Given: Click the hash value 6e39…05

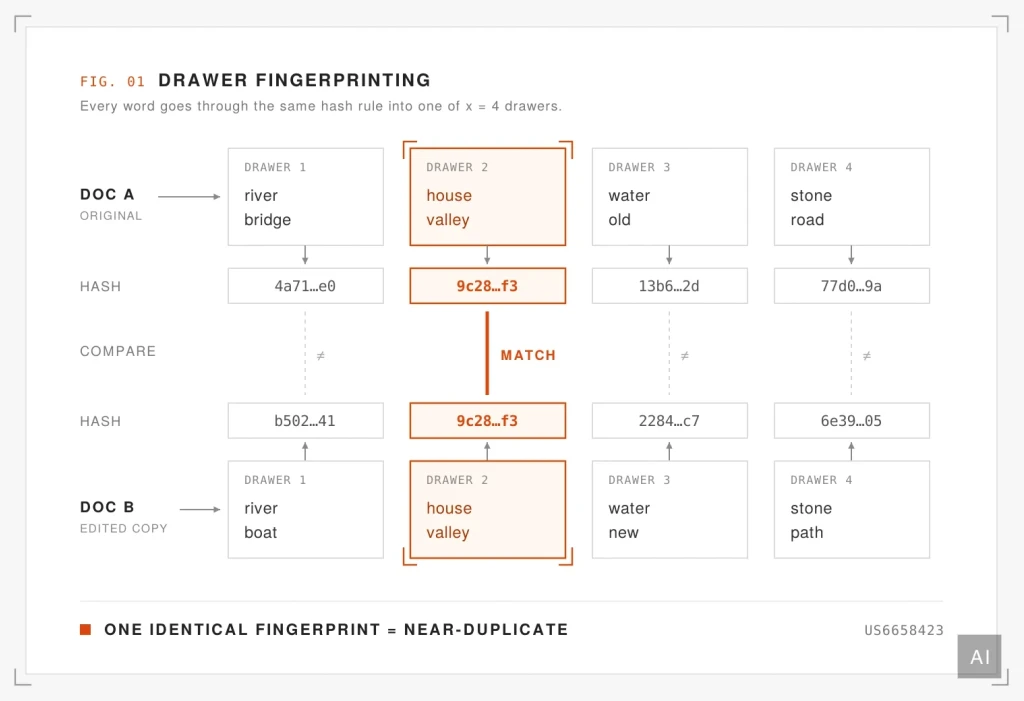Looking at the screenshot, I should tap(852, 421).
